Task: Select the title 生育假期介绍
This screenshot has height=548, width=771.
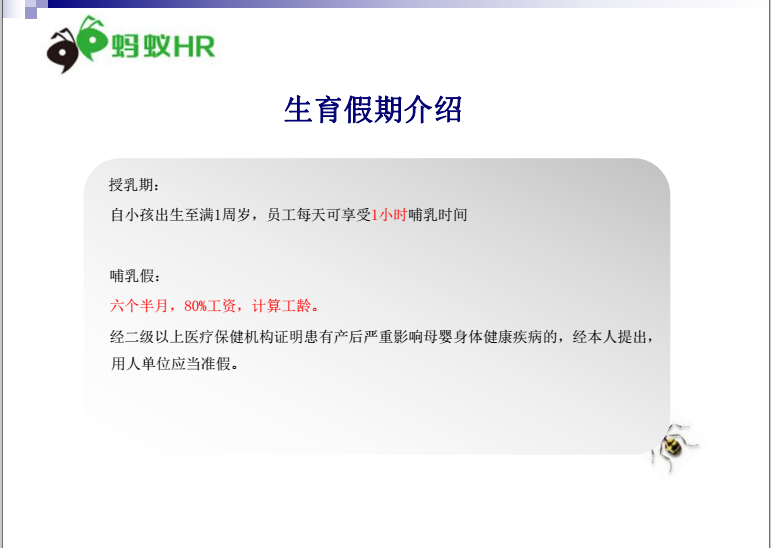Action: 373,110
